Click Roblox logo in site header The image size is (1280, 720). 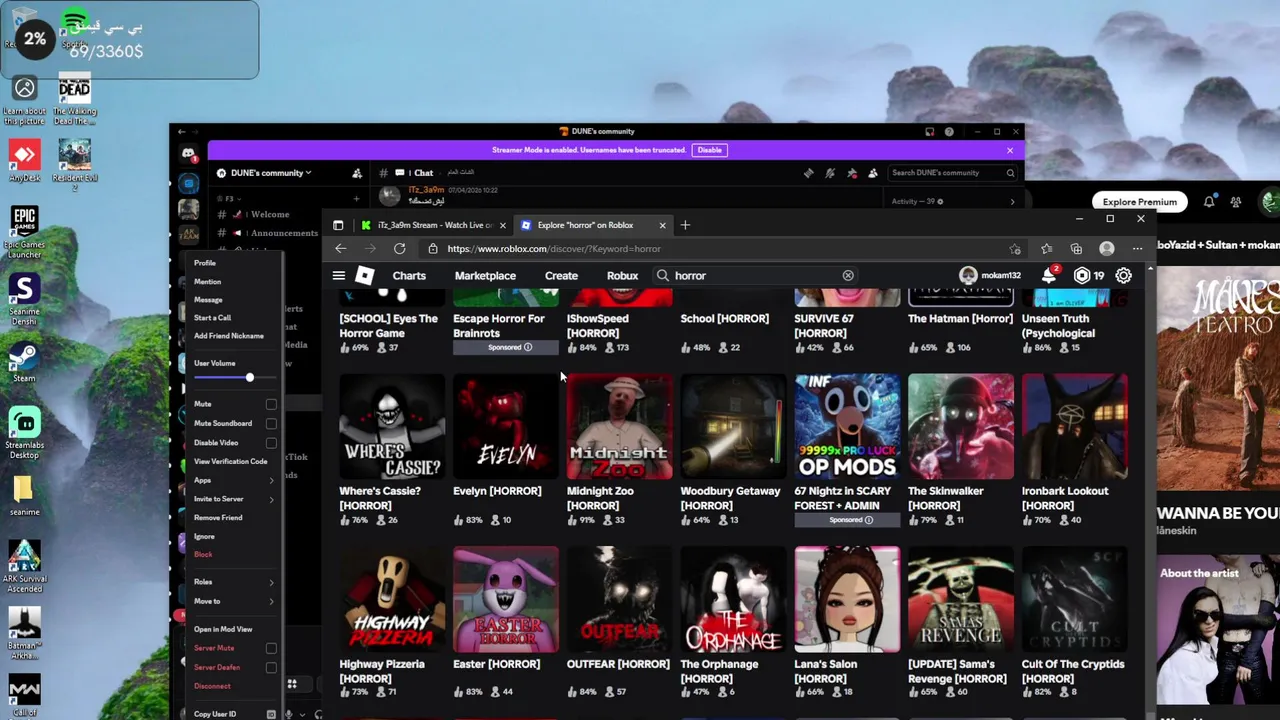pos(365,276)
